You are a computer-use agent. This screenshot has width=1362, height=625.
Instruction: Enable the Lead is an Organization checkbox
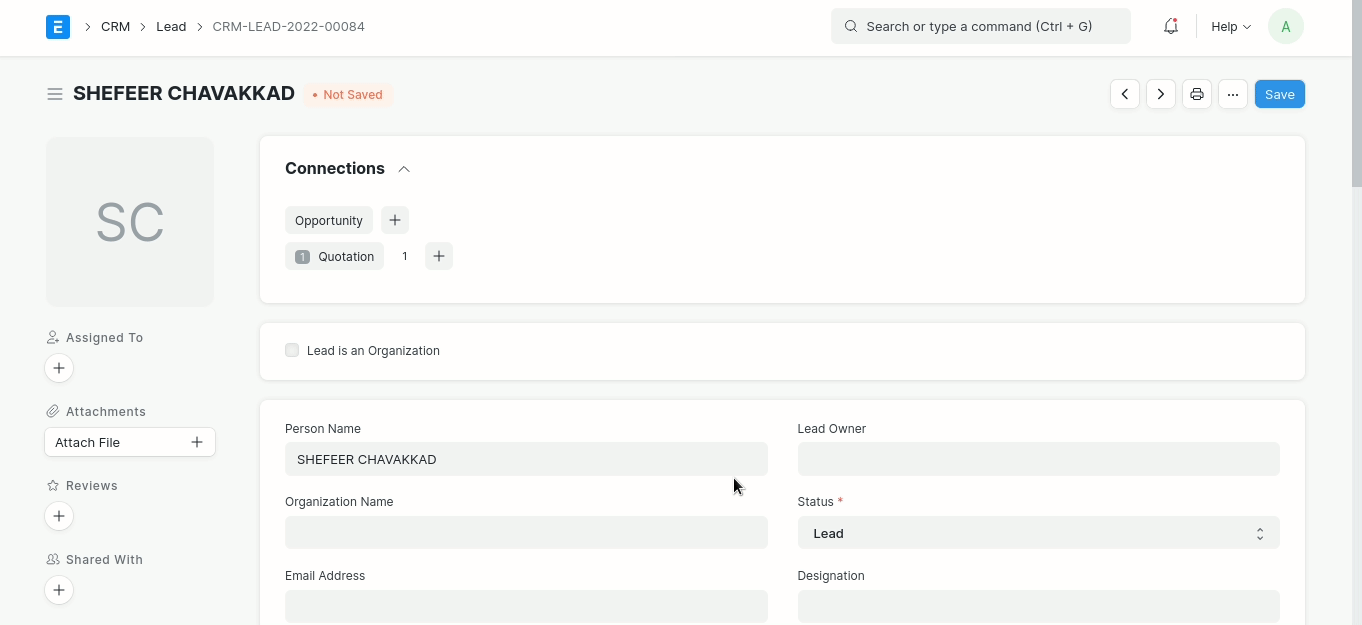pyautogui.click(x=291, y=350)
